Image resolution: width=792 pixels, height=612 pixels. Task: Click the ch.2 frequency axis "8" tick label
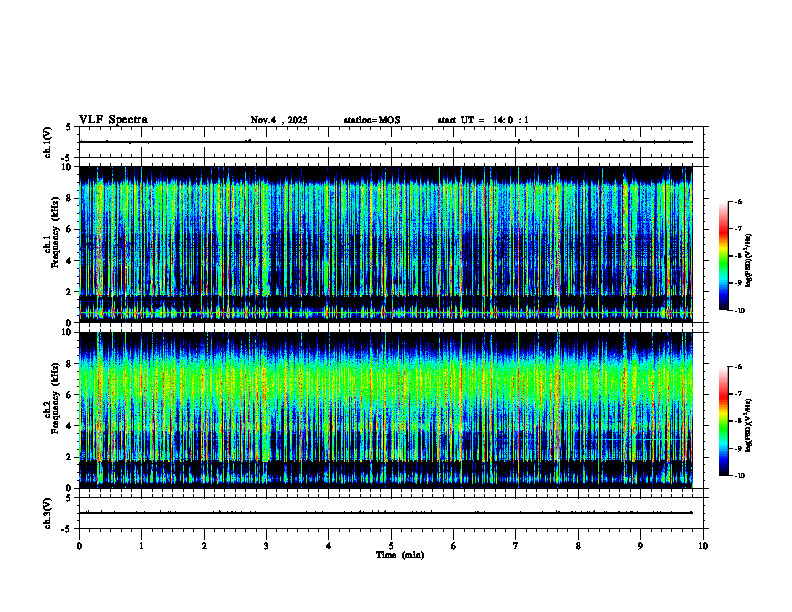(x=69, y=364)
